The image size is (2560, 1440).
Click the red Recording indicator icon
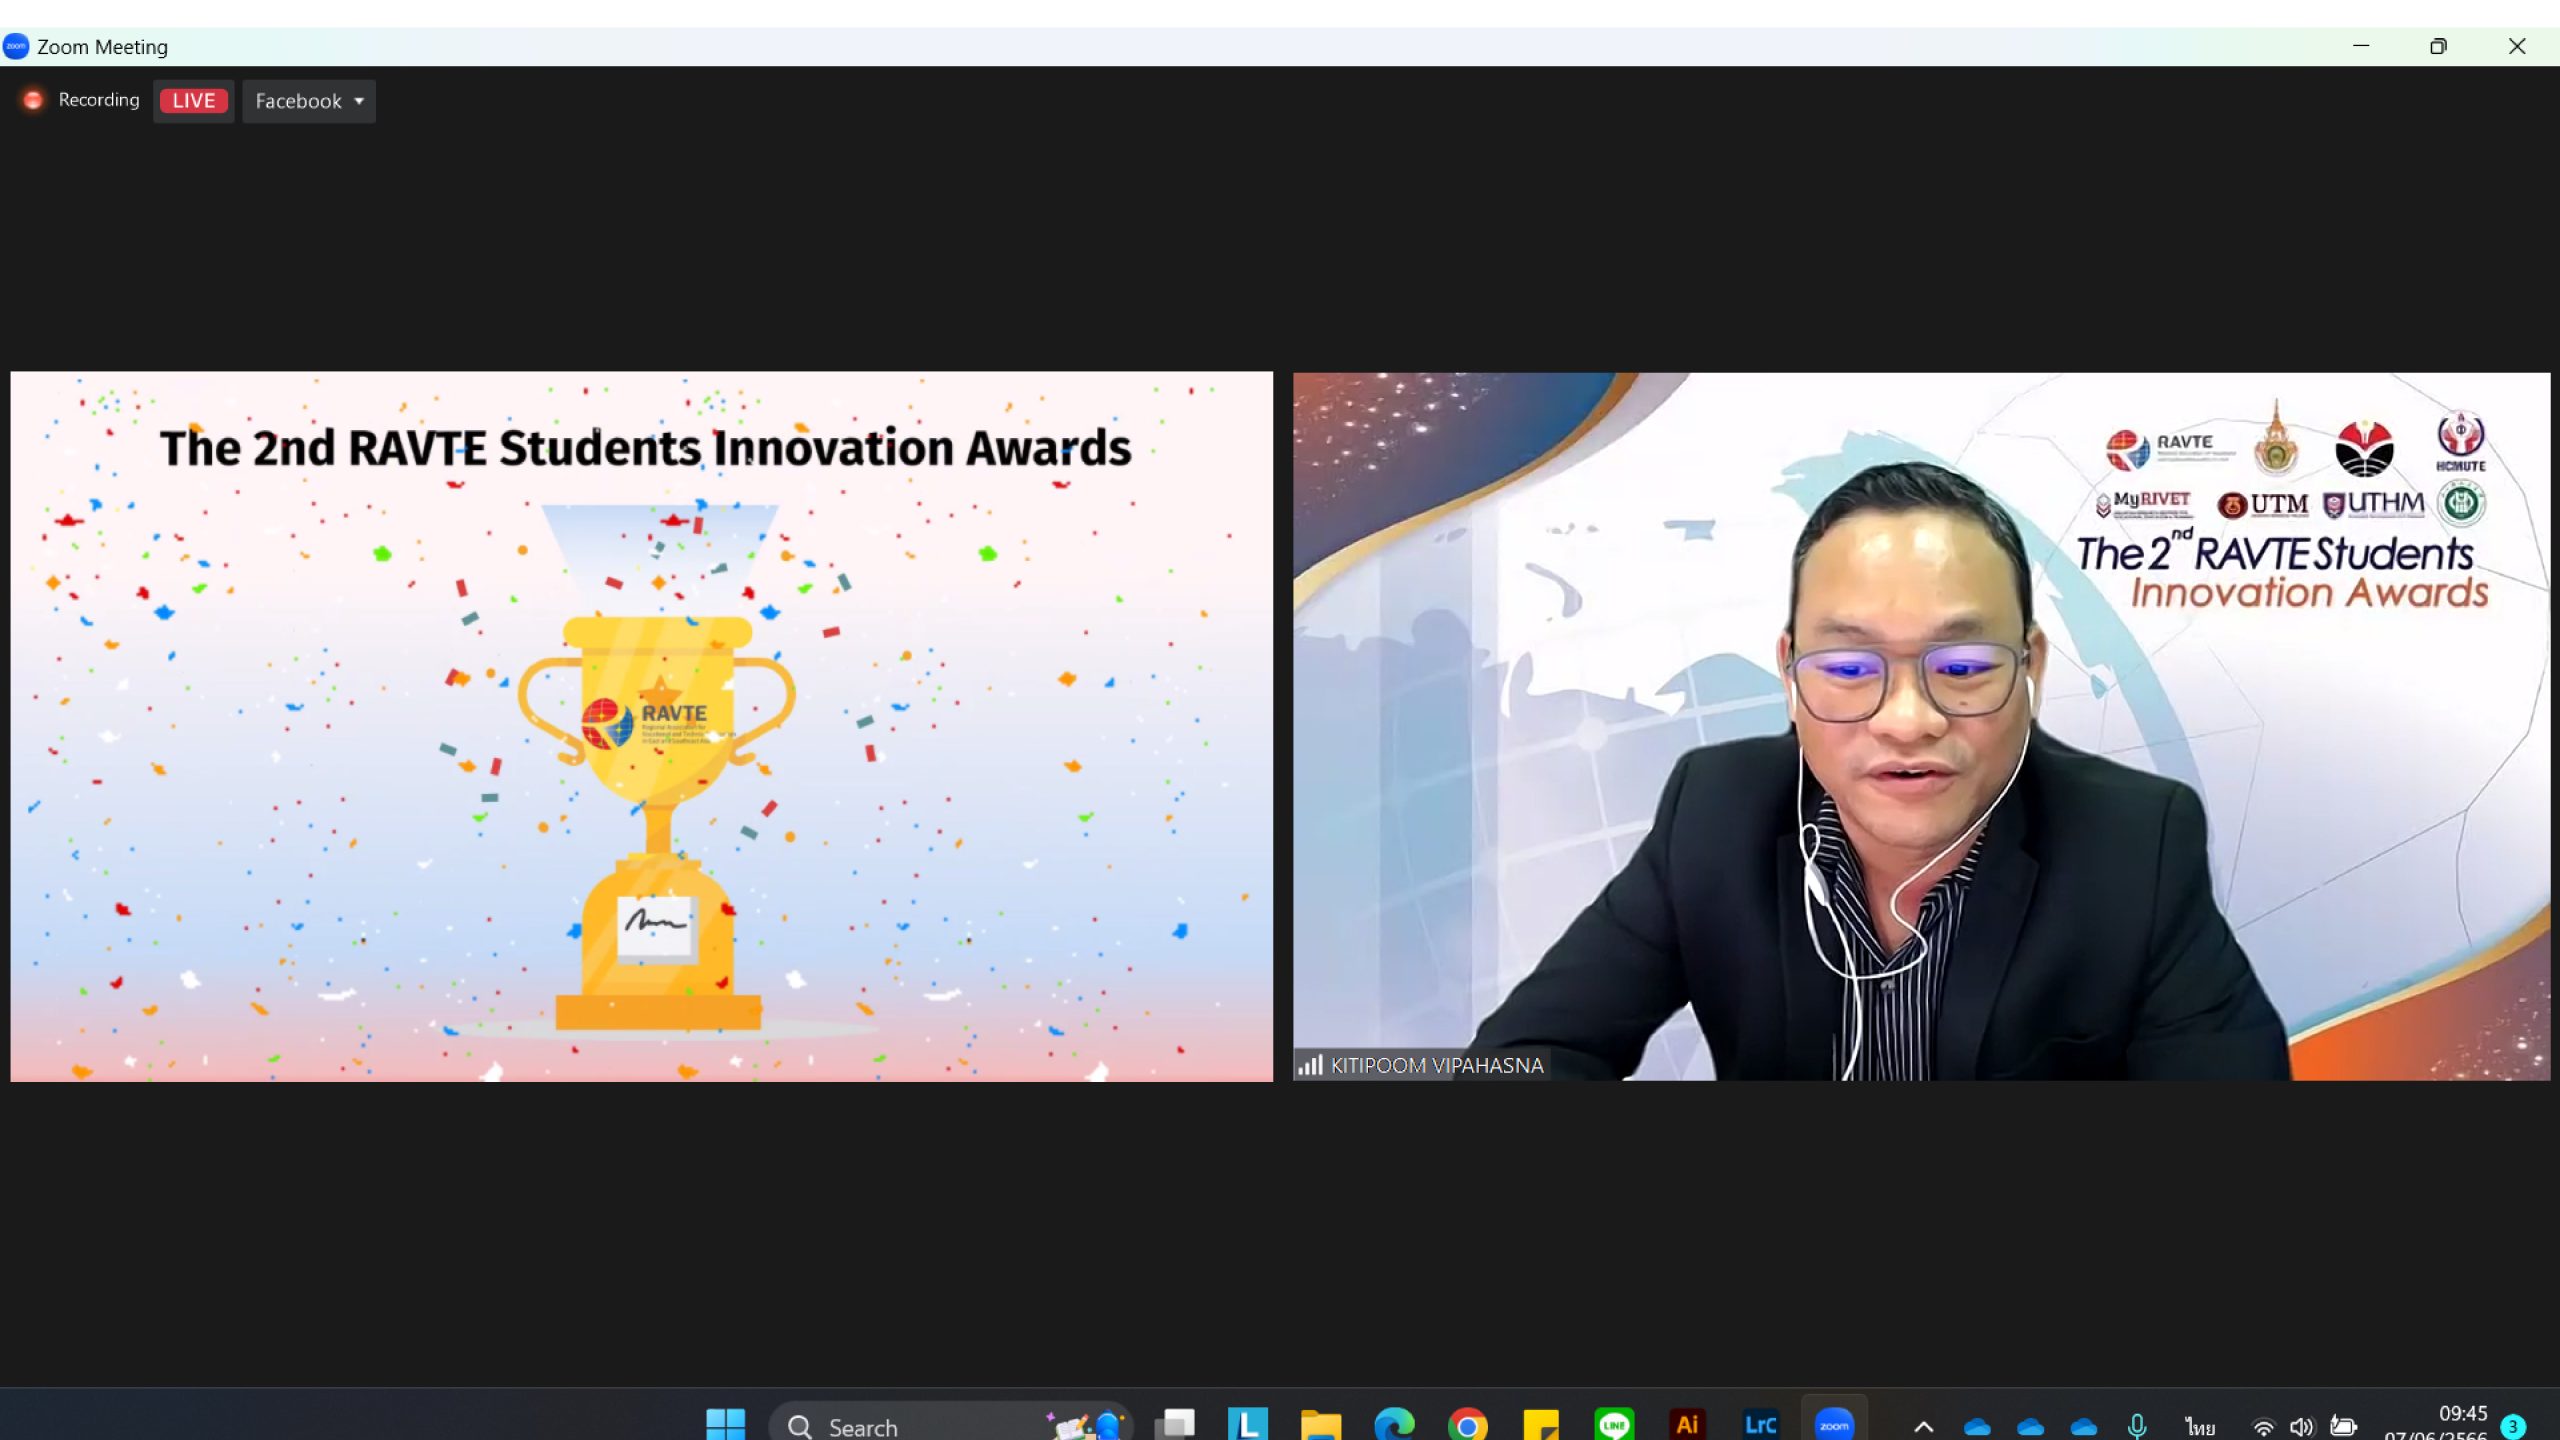(x=33, y=100)
